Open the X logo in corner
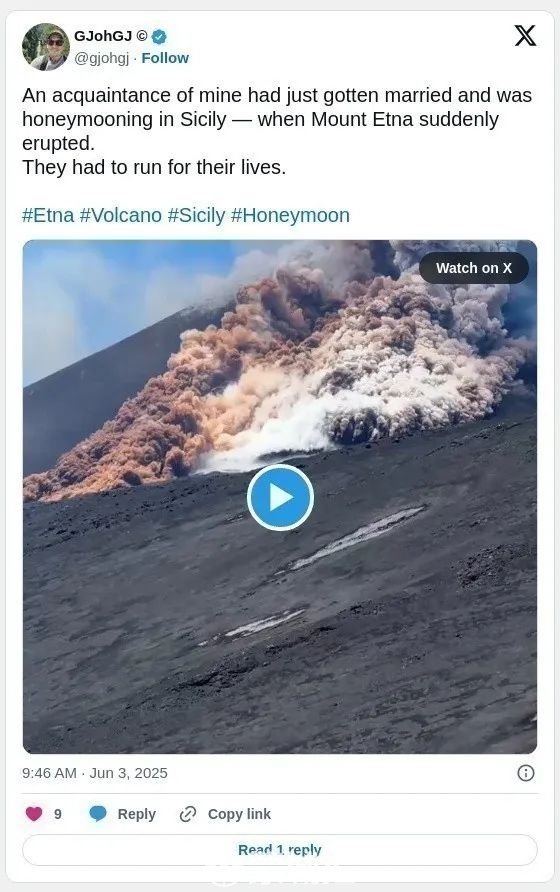Image resolution: width=560 pixels, height=892 pixels. [525, 35]
